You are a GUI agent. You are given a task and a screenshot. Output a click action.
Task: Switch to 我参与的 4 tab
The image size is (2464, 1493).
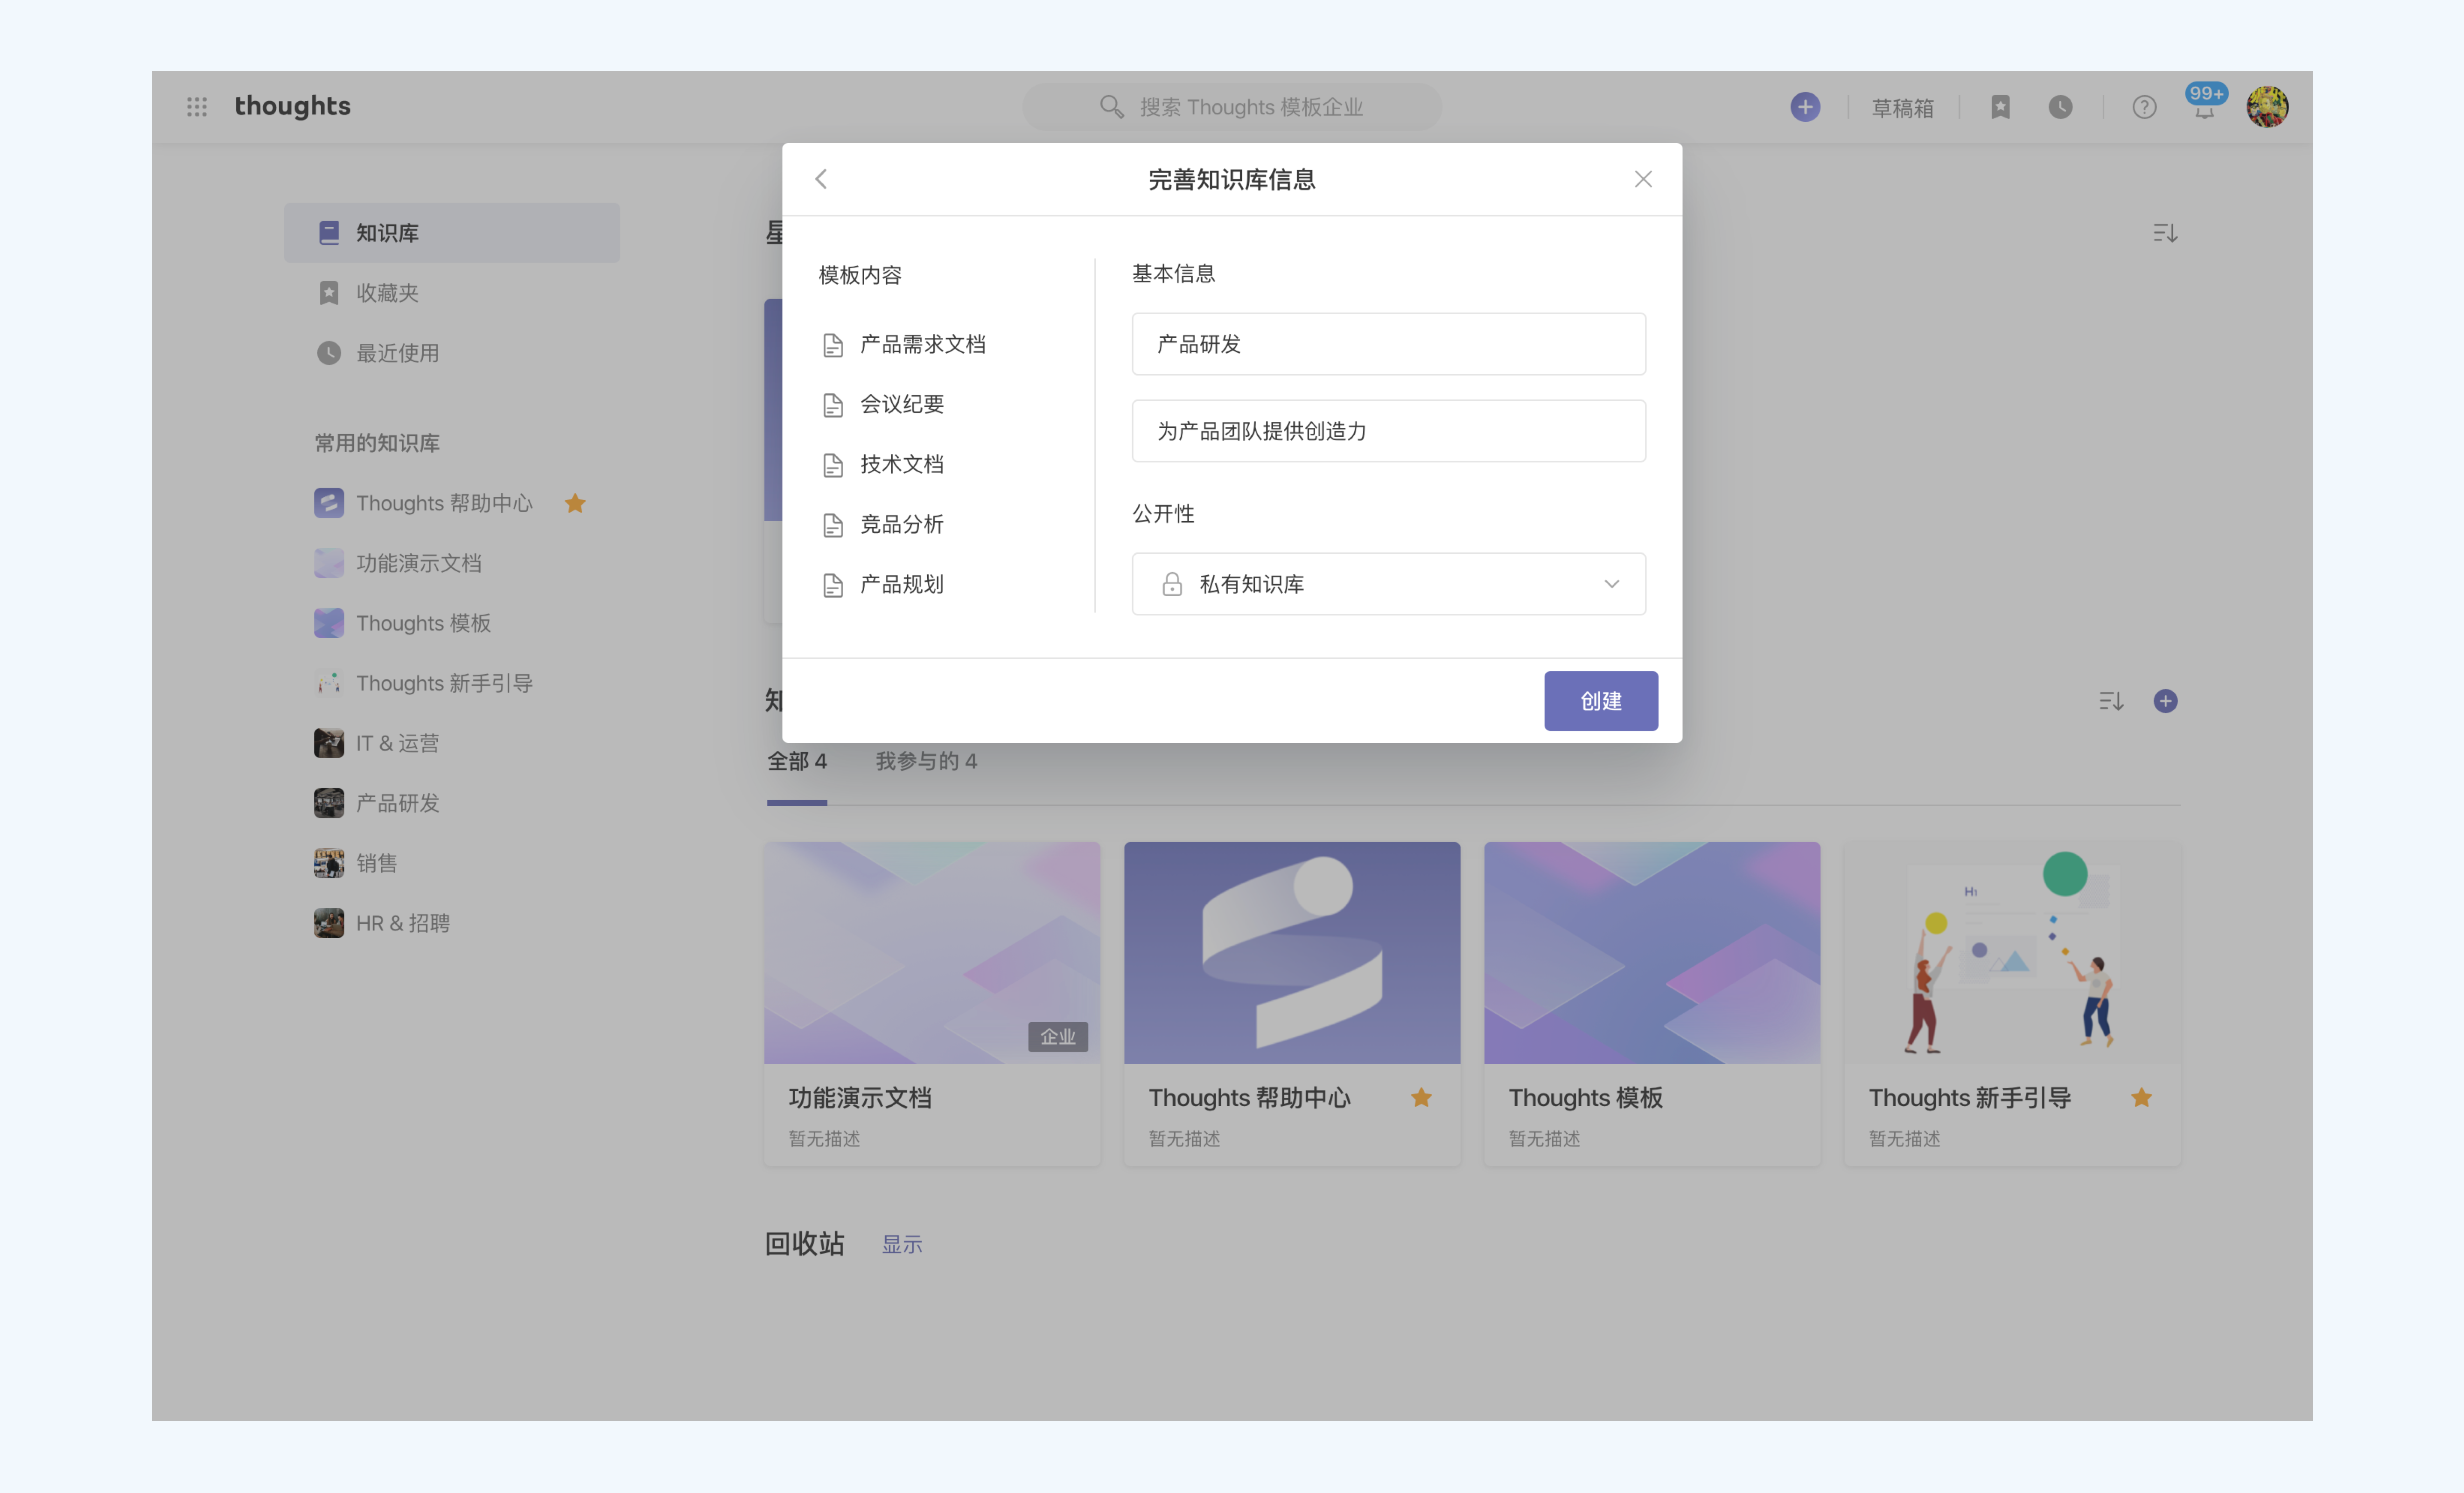point(926,761)
